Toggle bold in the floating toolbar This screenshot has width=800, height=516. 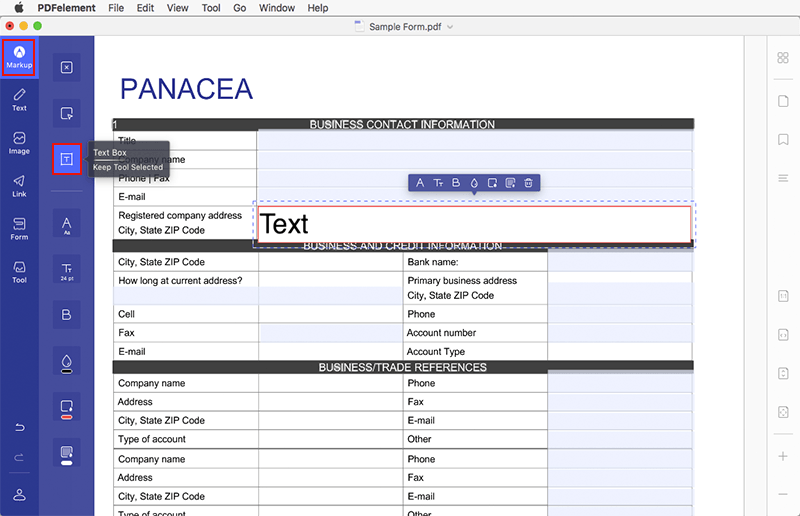[456, 183]
